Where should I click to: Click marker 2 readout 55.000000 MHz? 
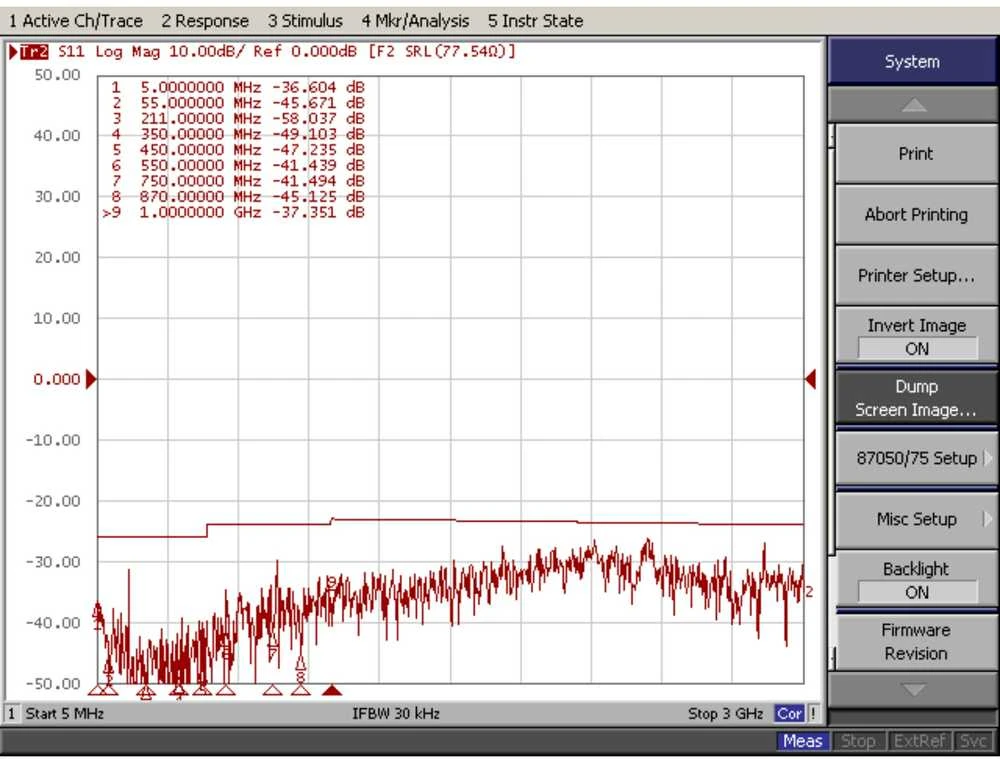[237, 103]
